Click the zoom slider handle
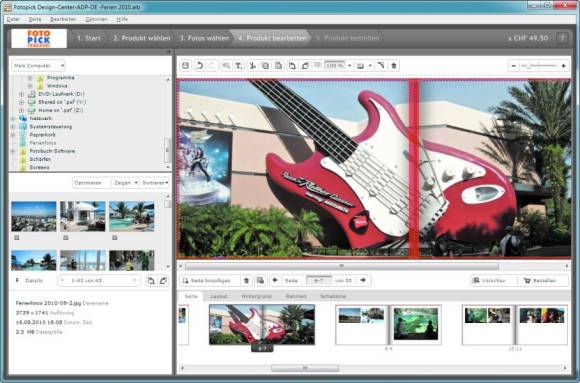 point(529,66)
